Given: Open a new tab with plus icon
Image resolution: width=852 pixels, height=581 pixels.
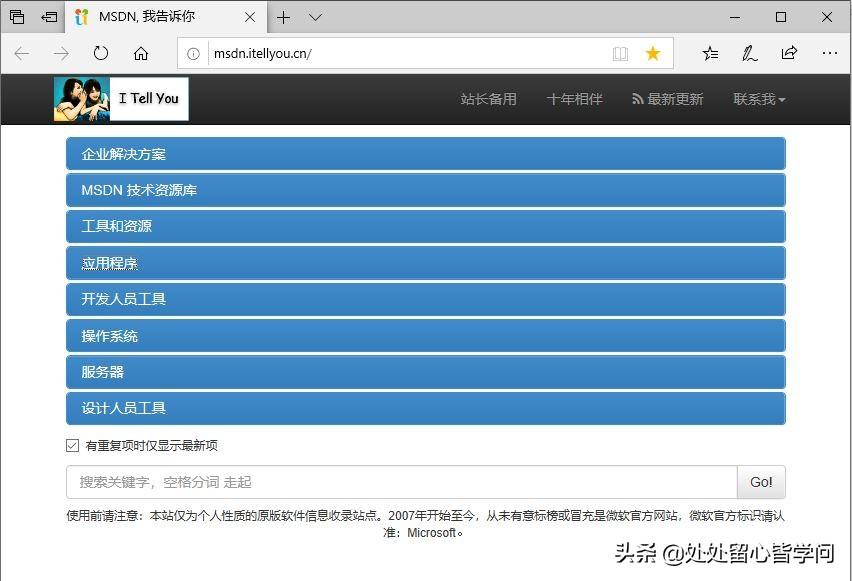Looking at the screenshot, I should click(x=284, y=17).
